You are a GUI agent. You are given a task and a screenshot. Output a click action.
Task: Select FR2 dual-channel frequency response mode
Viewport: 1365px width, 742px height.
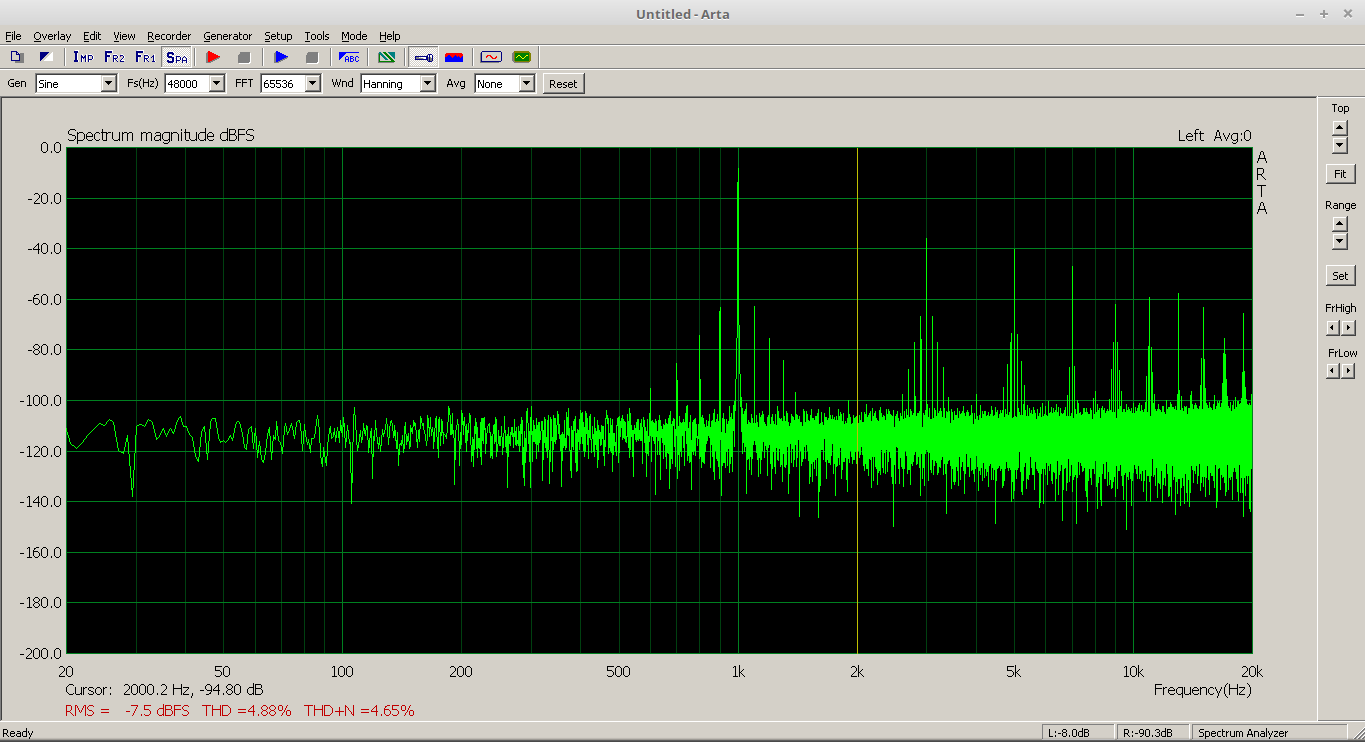click(x=114, y=57)
